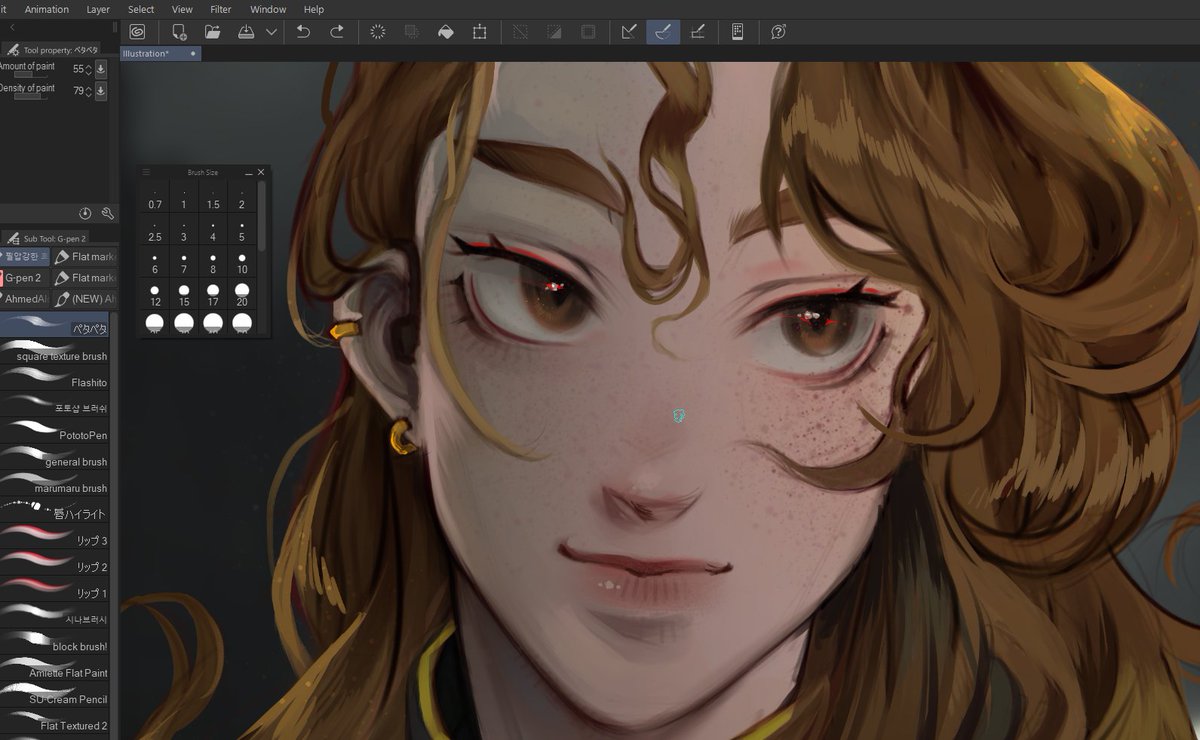The height and width of the screenshot is (740, 1200).
Task: Redo the undone action
Action: click(x=337, y=32)
